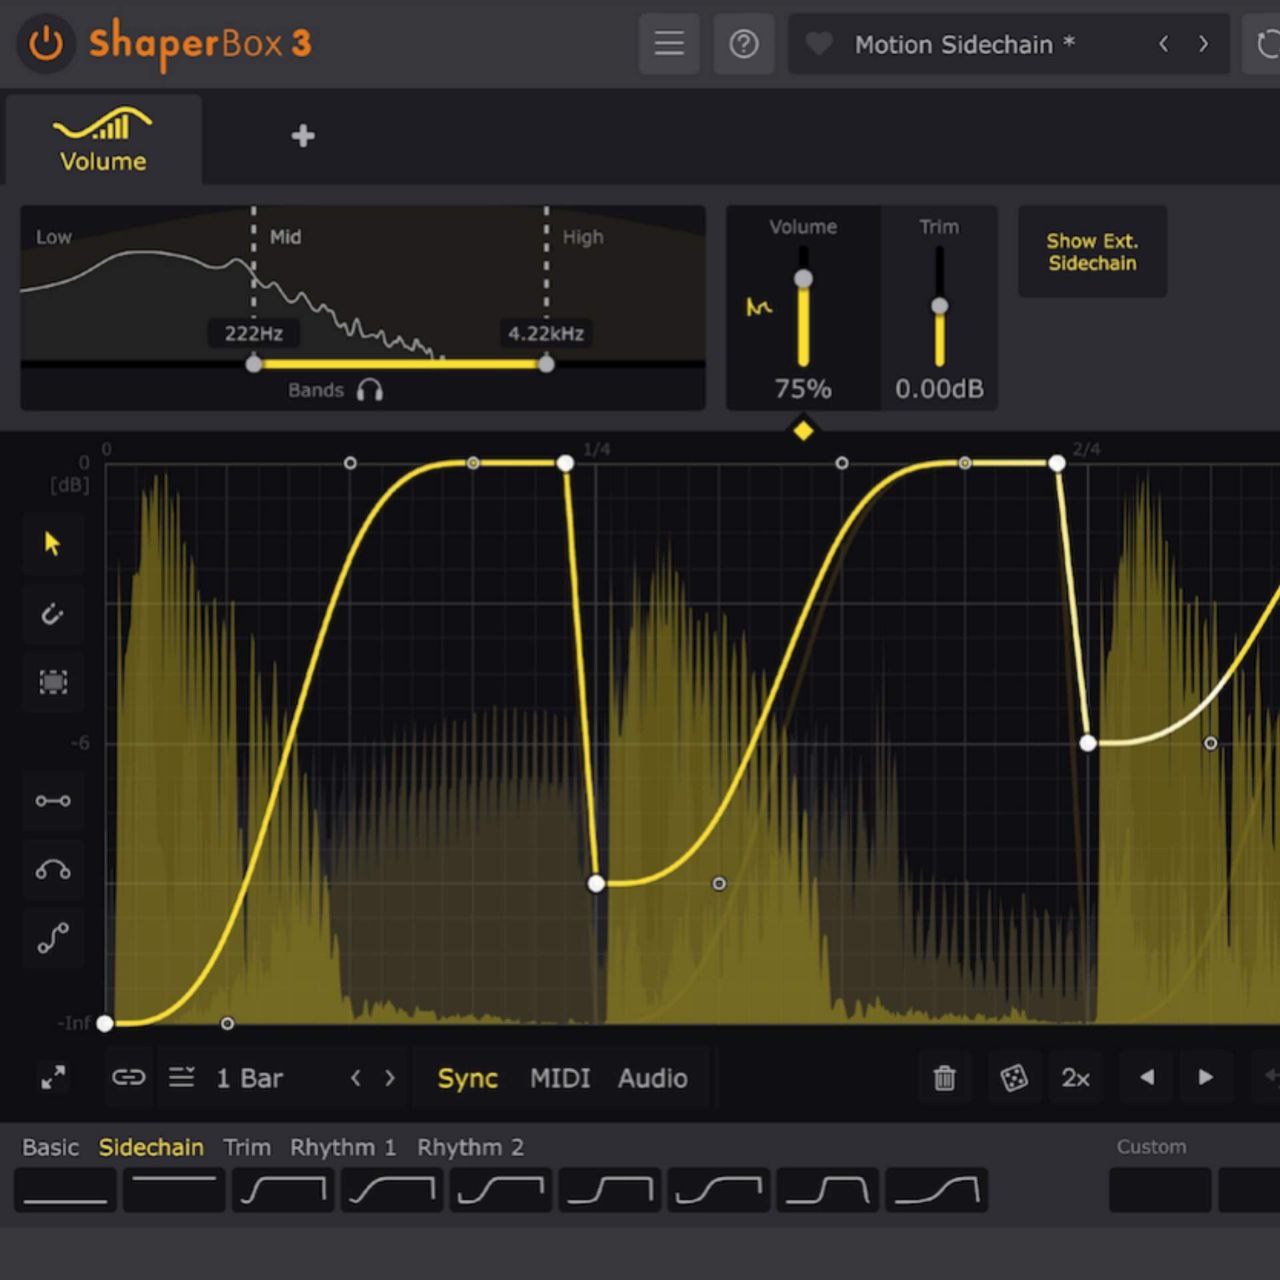Go to previous preset arrow
The height and width of the screenshot is (1280, 1280).
[1163, 44]
